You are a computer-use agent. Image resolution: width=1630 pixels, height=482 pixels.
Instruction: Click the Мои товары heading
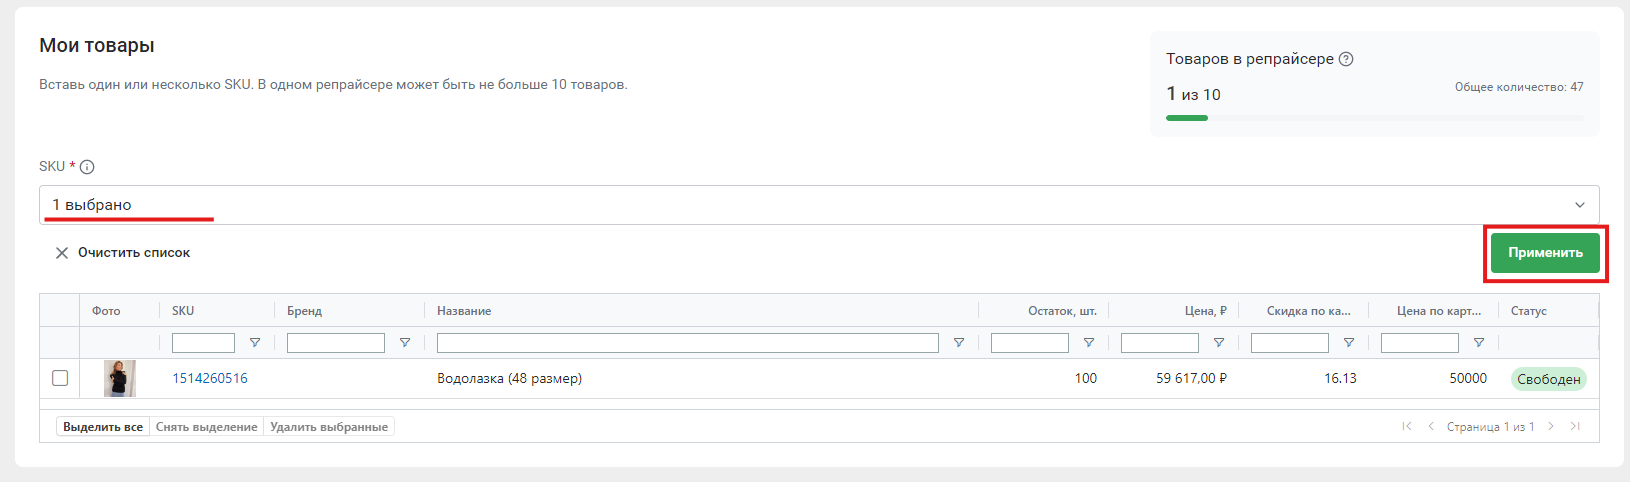pos(97,46)
